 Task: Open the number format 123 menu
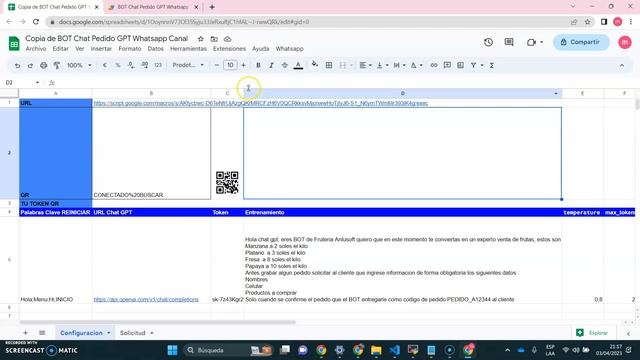click(158, 65)
